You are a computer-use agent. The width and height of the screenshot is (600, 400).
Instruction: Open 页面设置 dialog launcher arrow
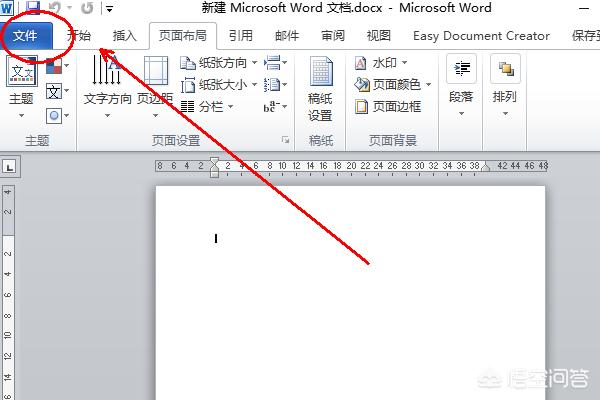(285, 140)
